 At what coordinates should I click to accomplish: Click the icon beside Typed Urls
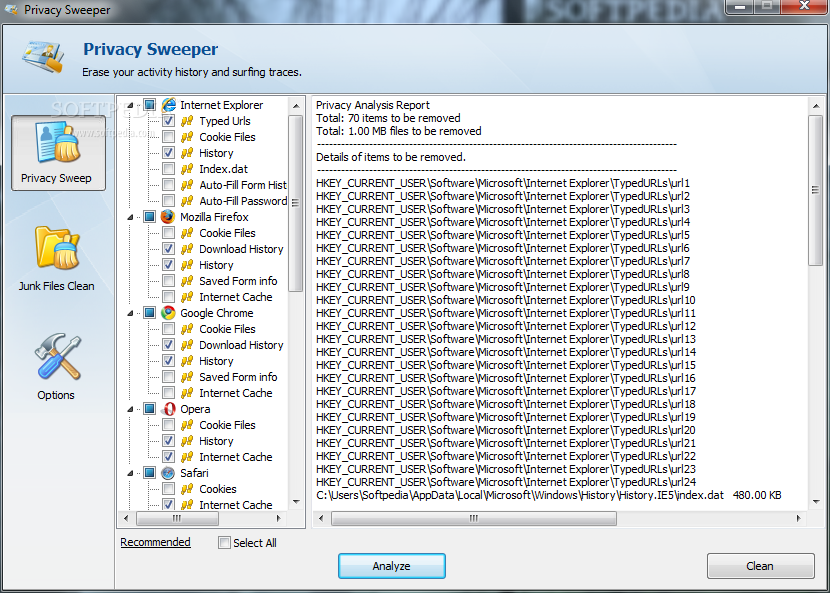pos(187,121)
